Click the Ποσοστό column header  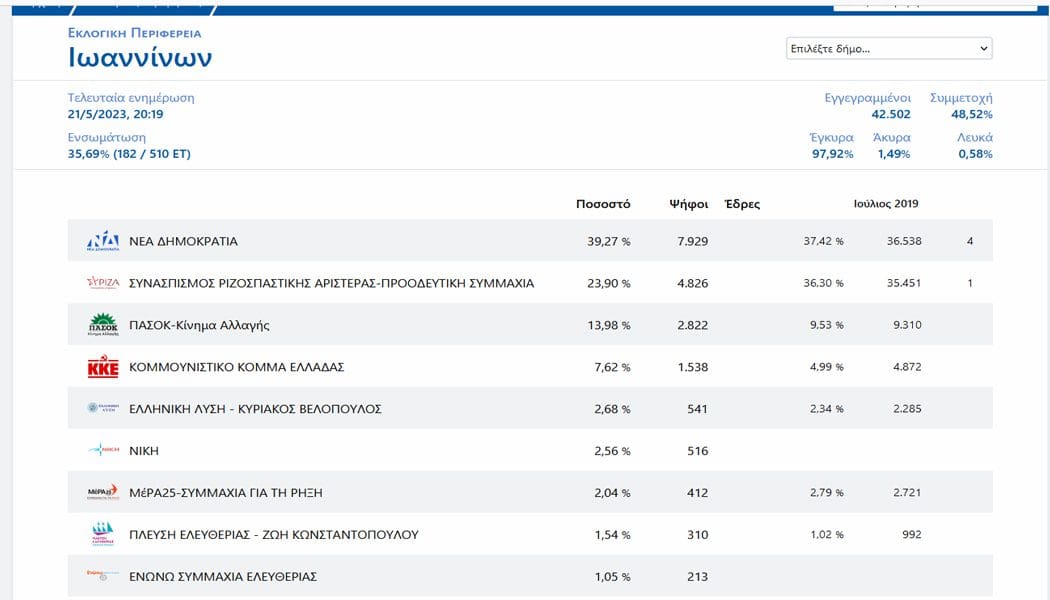pos(603,204)
